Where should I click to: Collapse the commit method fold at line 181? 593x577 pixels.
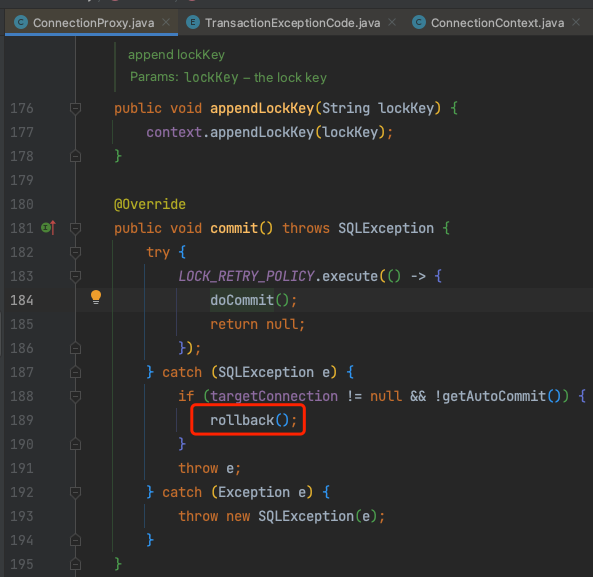[75, 228]
